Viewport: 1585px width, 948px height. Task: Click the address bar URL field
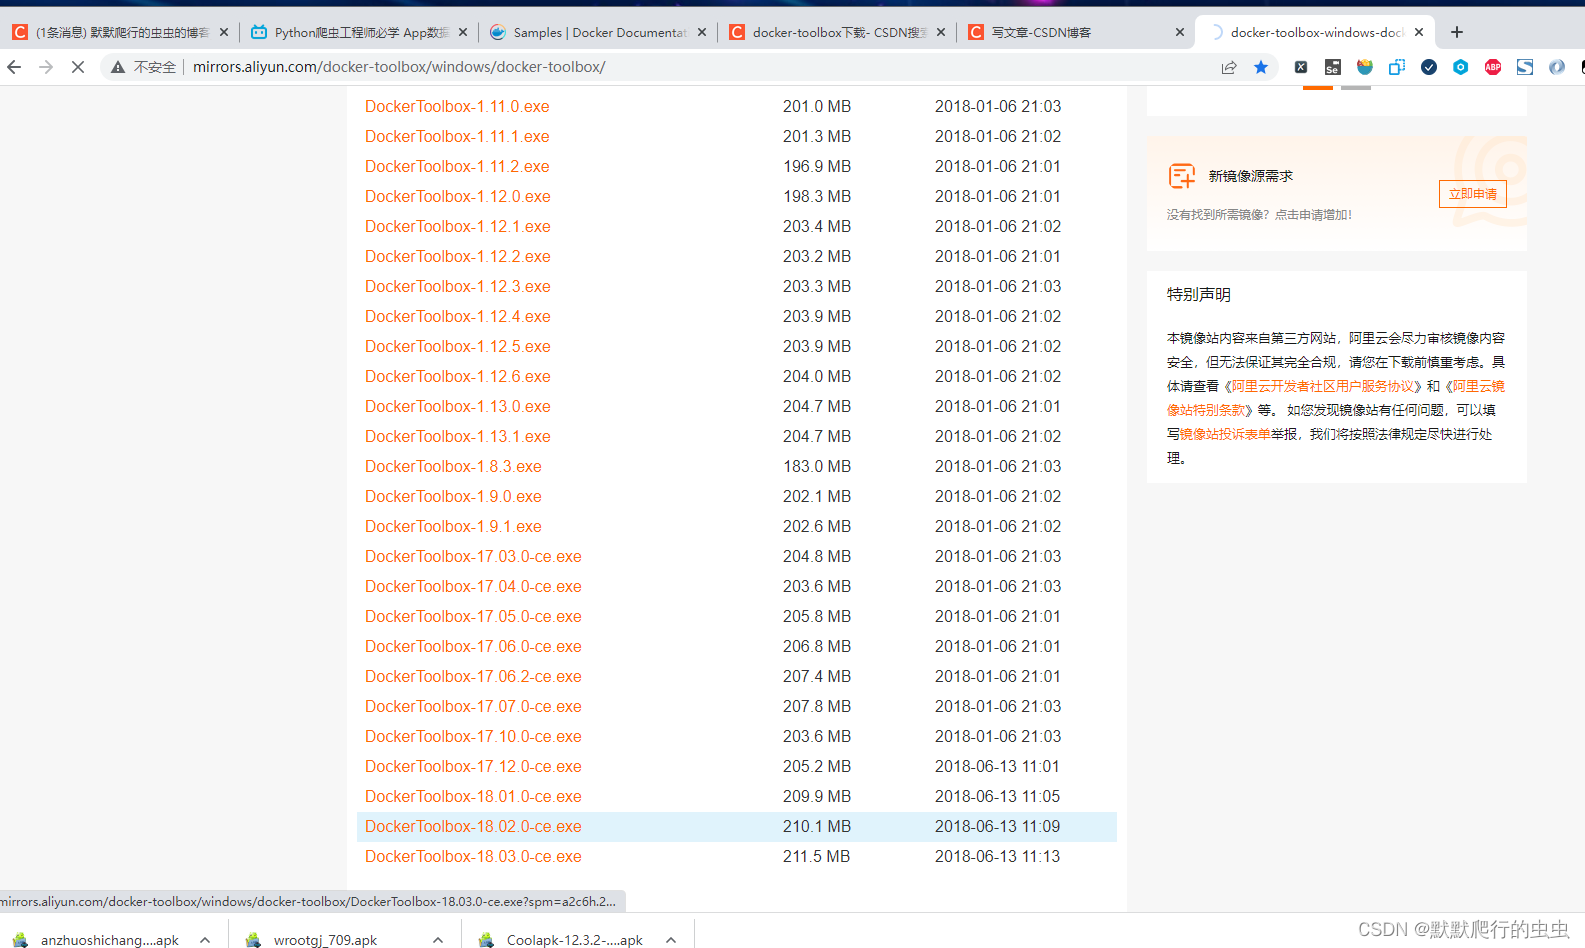coord(690,67)
